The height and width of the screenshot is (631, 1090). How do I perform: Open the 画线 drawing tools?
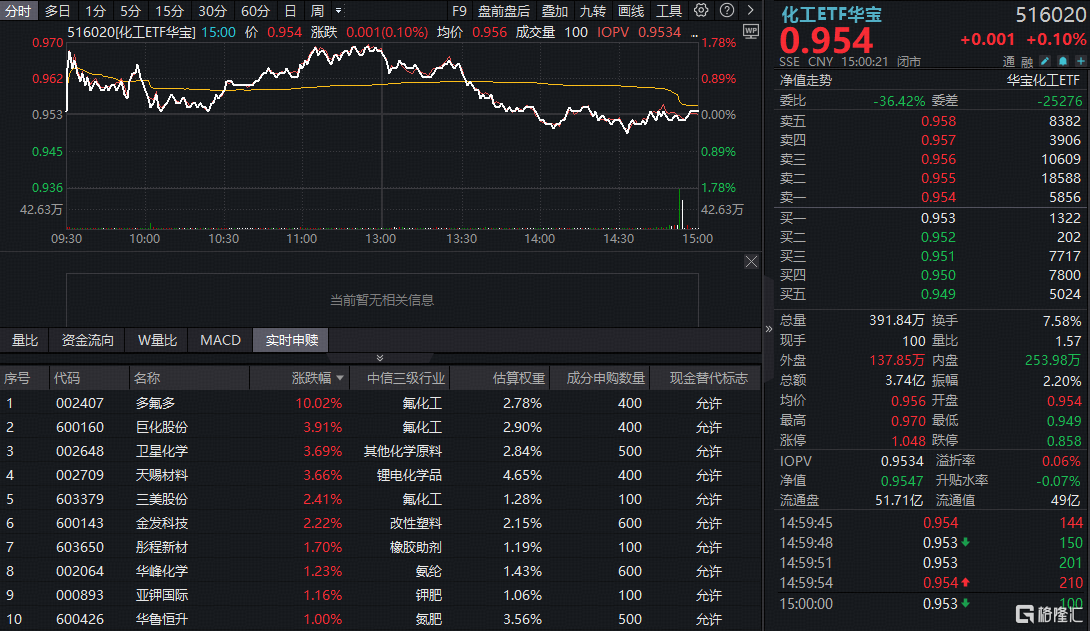click(x=631, y=11)
